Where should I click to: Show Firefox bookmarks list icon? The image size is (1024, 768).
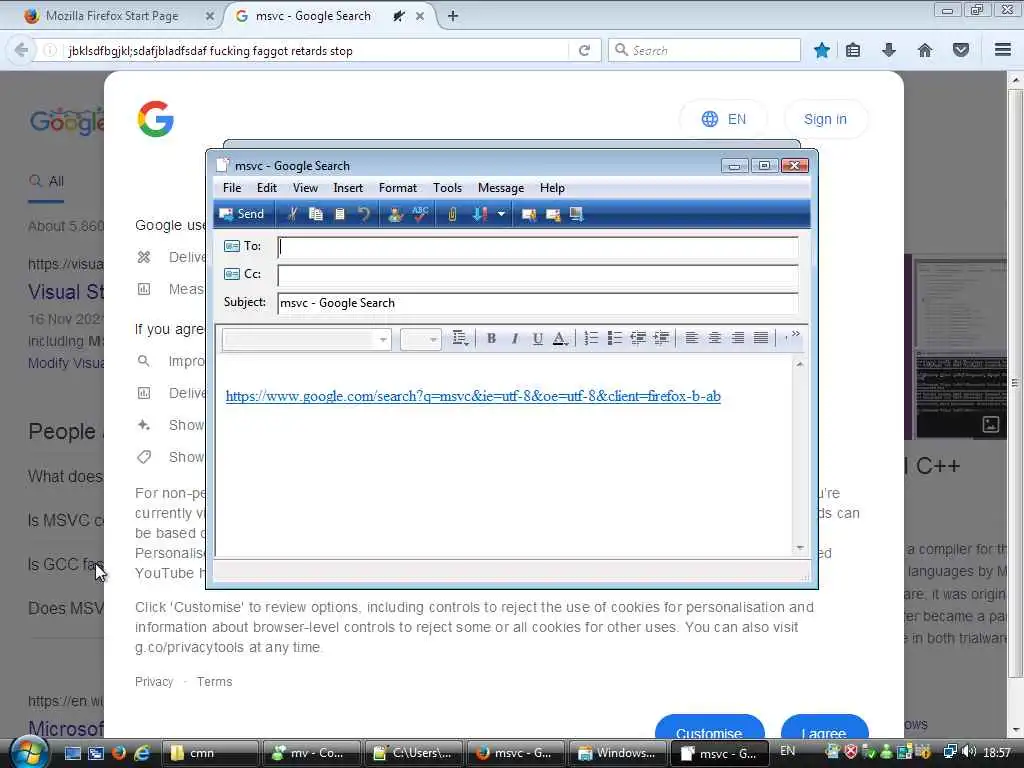(853, 50)
